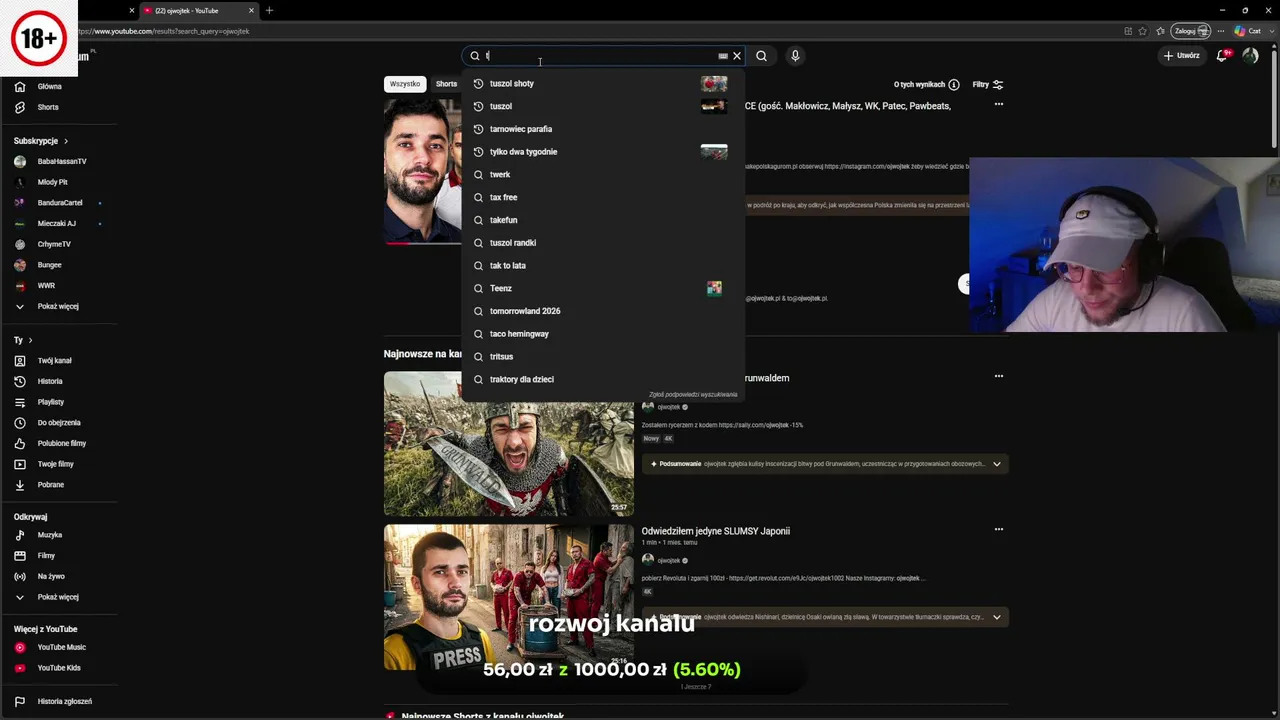Open options for the SLUMSY Japonii video
Image resolution: width=1280 pixels, height=720 pixels.
pyautogui.click(x=998, y=529)
